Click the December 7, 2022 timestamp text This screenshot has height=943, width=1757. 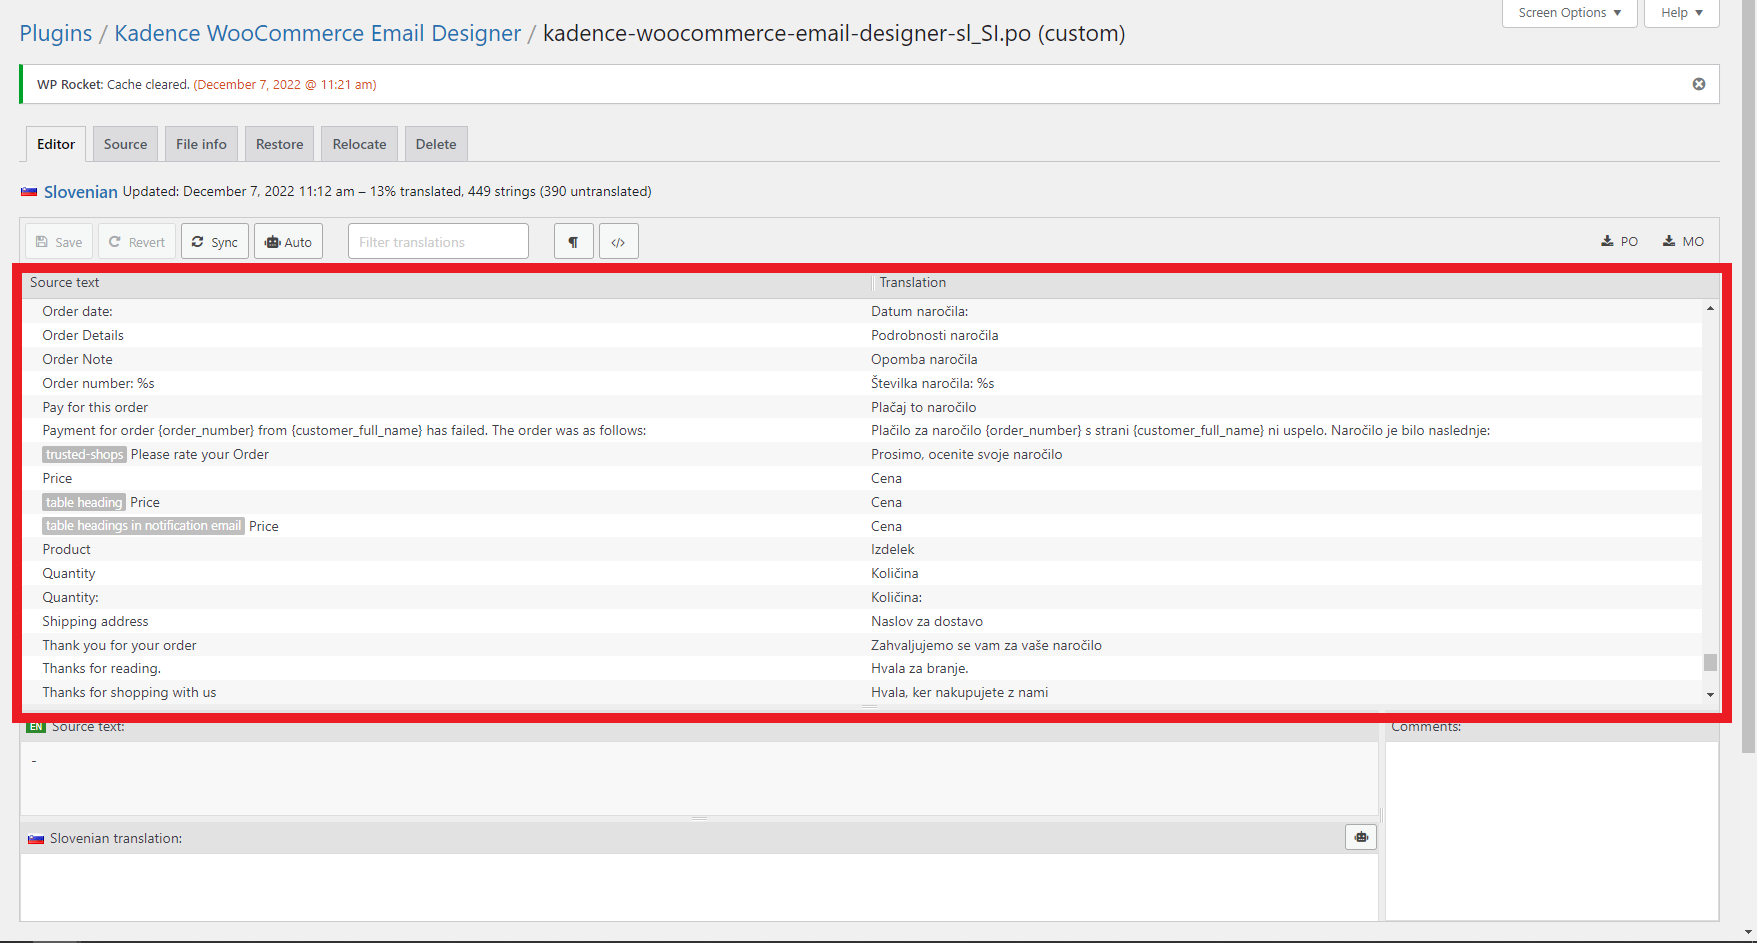[x=285, y=84]
